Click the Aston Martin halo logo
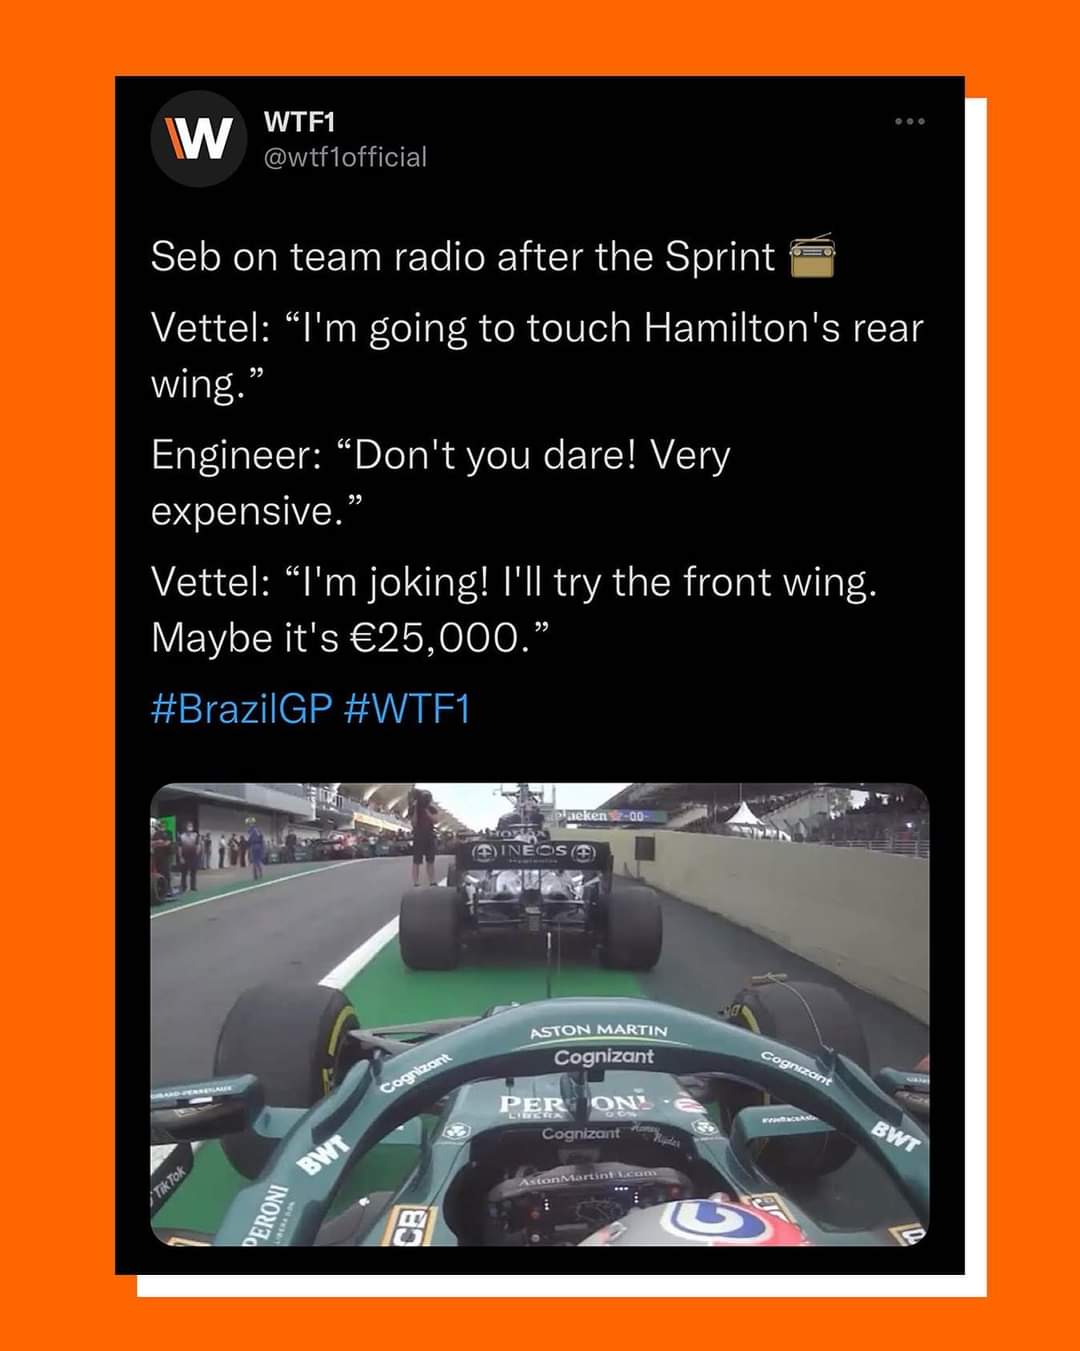Screen dimensions: 1080x1351 tap(598, 1030)
